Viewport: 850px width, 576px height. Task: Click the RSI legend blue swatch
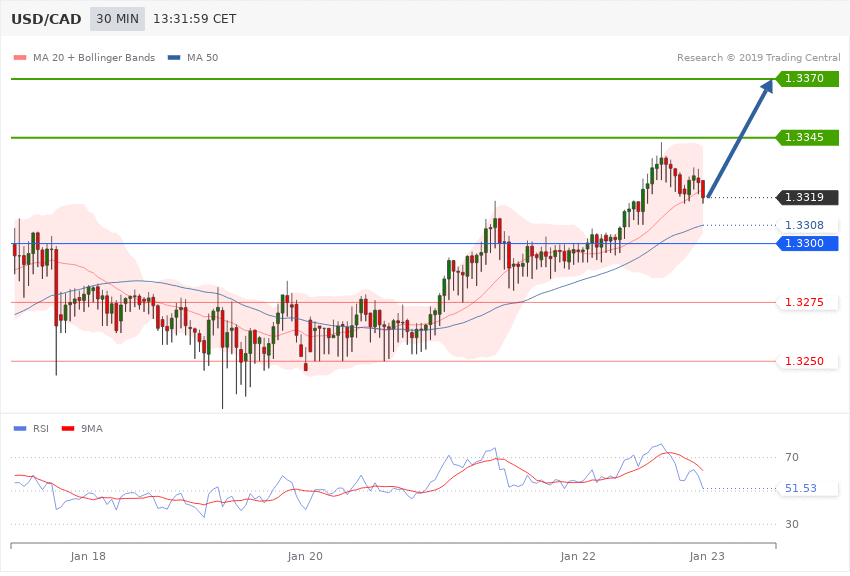coord(20,429)
